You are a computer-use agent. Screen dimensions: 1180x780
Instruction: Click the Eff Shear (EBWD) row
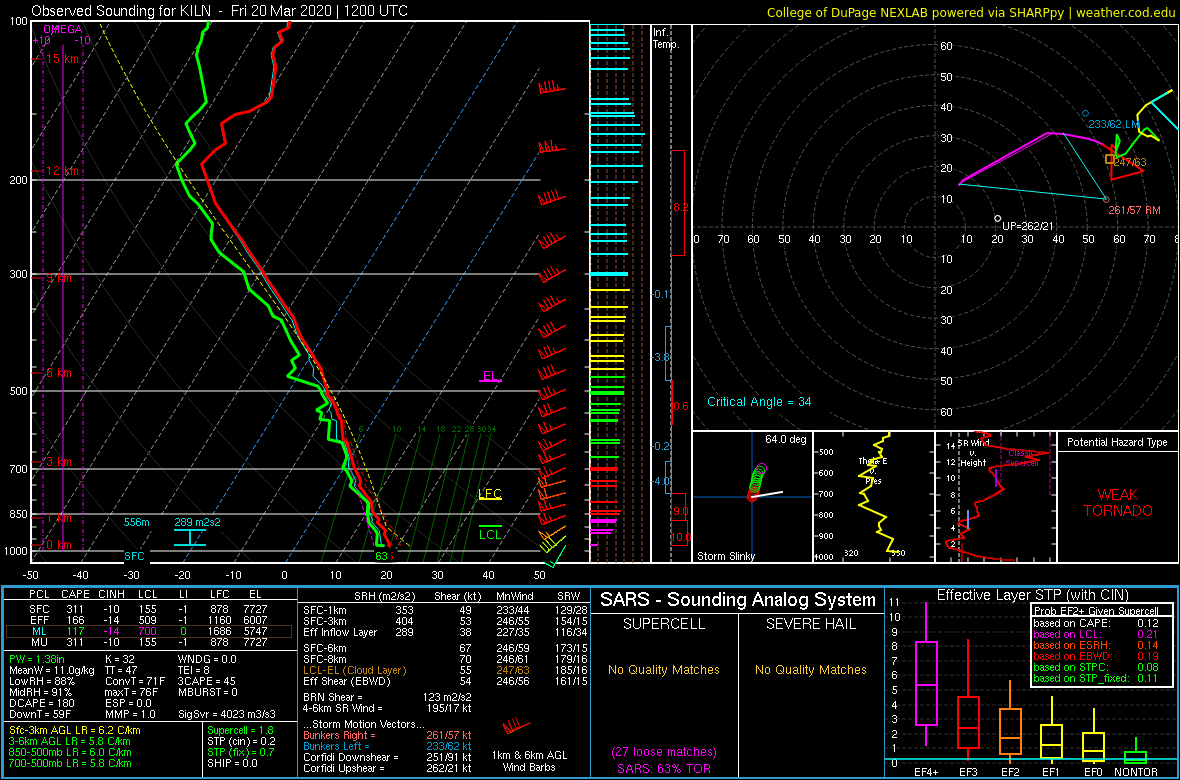[x=444, y=681]
